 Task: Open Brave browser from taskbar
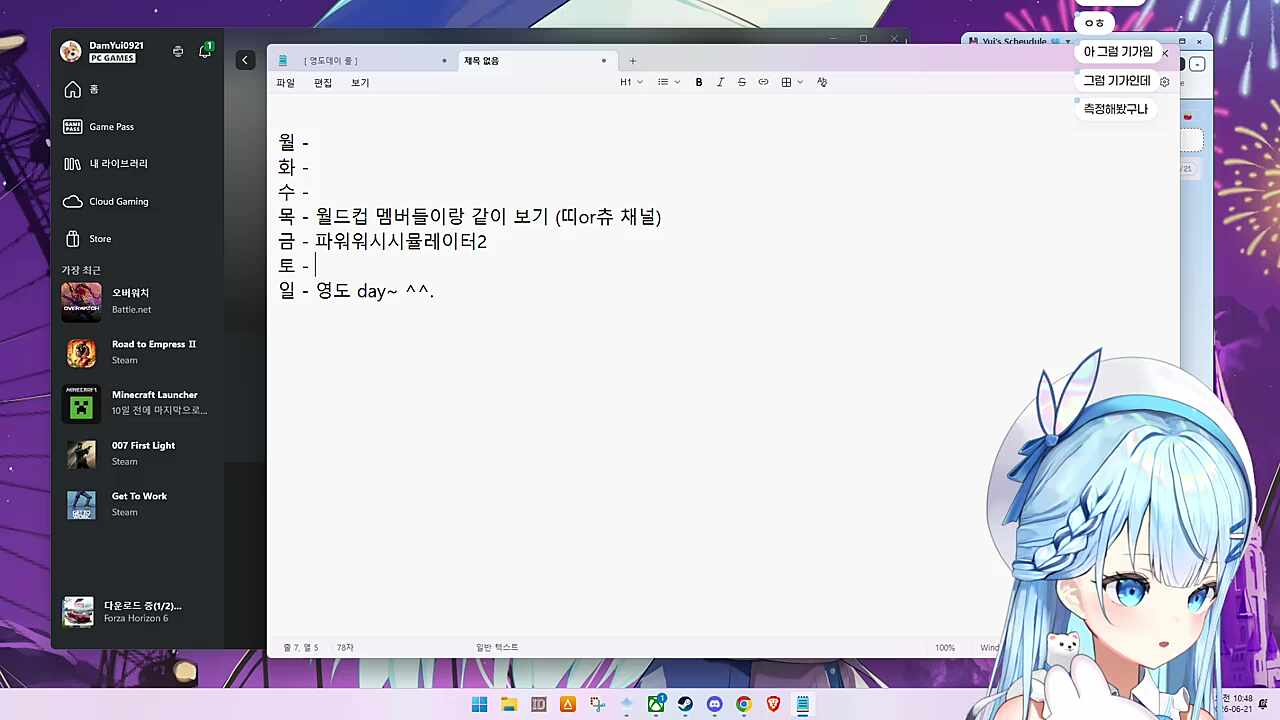773,705
